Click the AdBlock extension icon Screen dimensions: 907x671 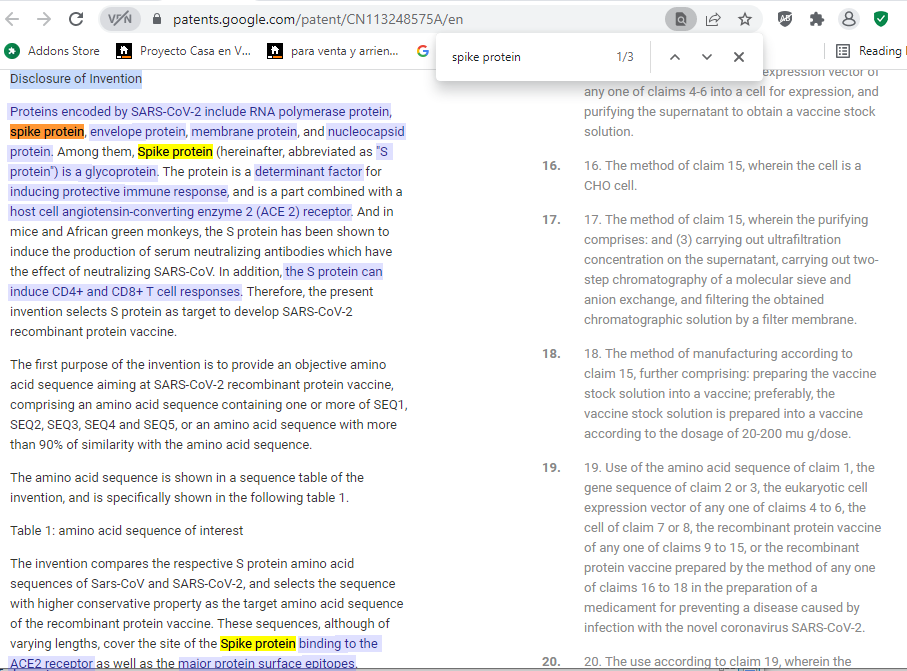click(786, 19)
